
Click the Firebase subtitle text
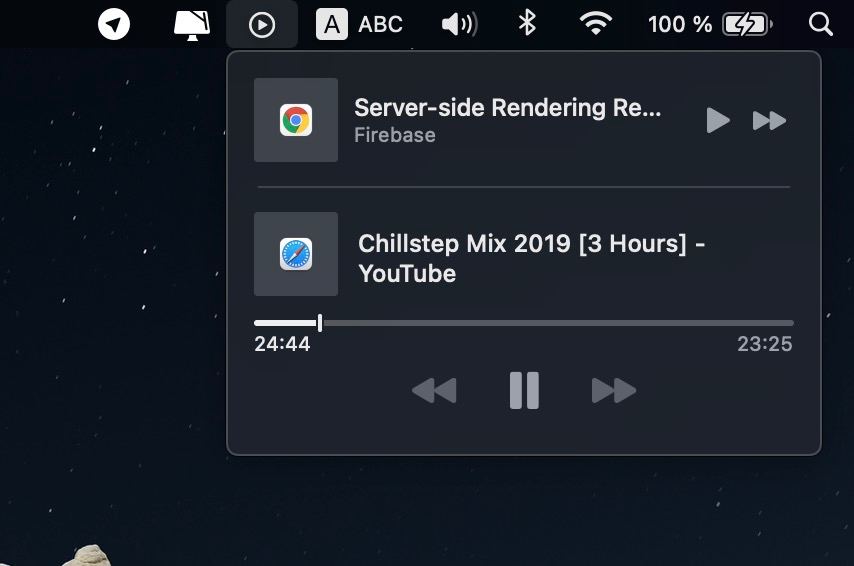(395, 135)
